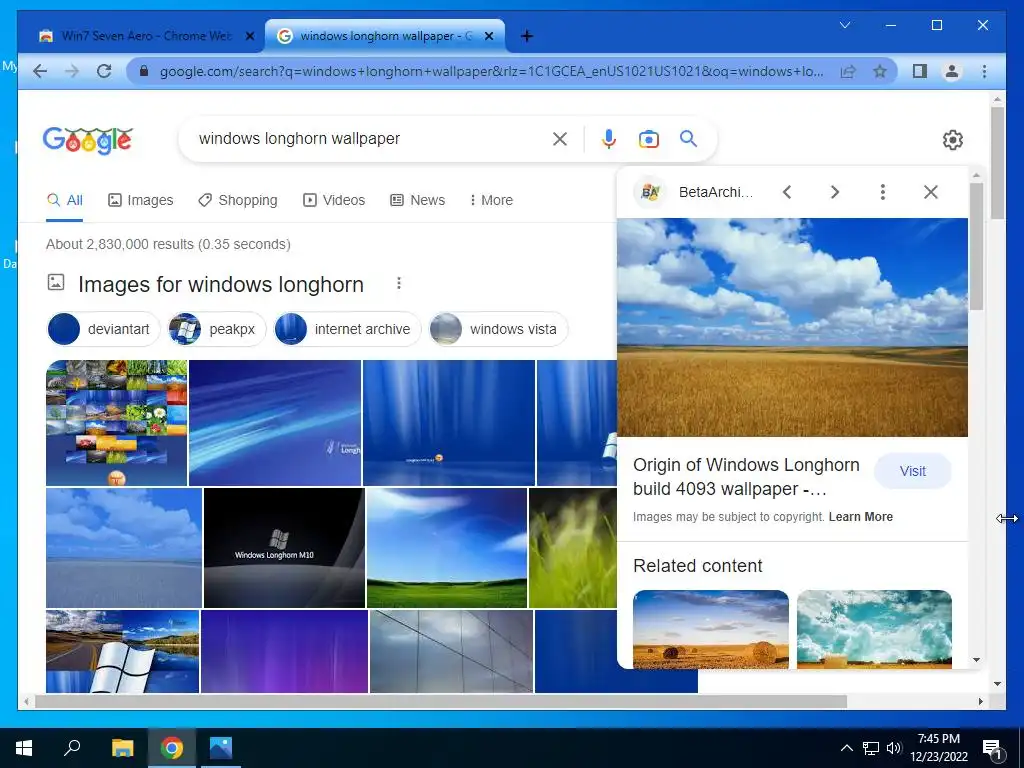The width and height of the screenshot is (1024, 768).
Task: Open File Explorer from taskbar
Action: coord(122,748)
